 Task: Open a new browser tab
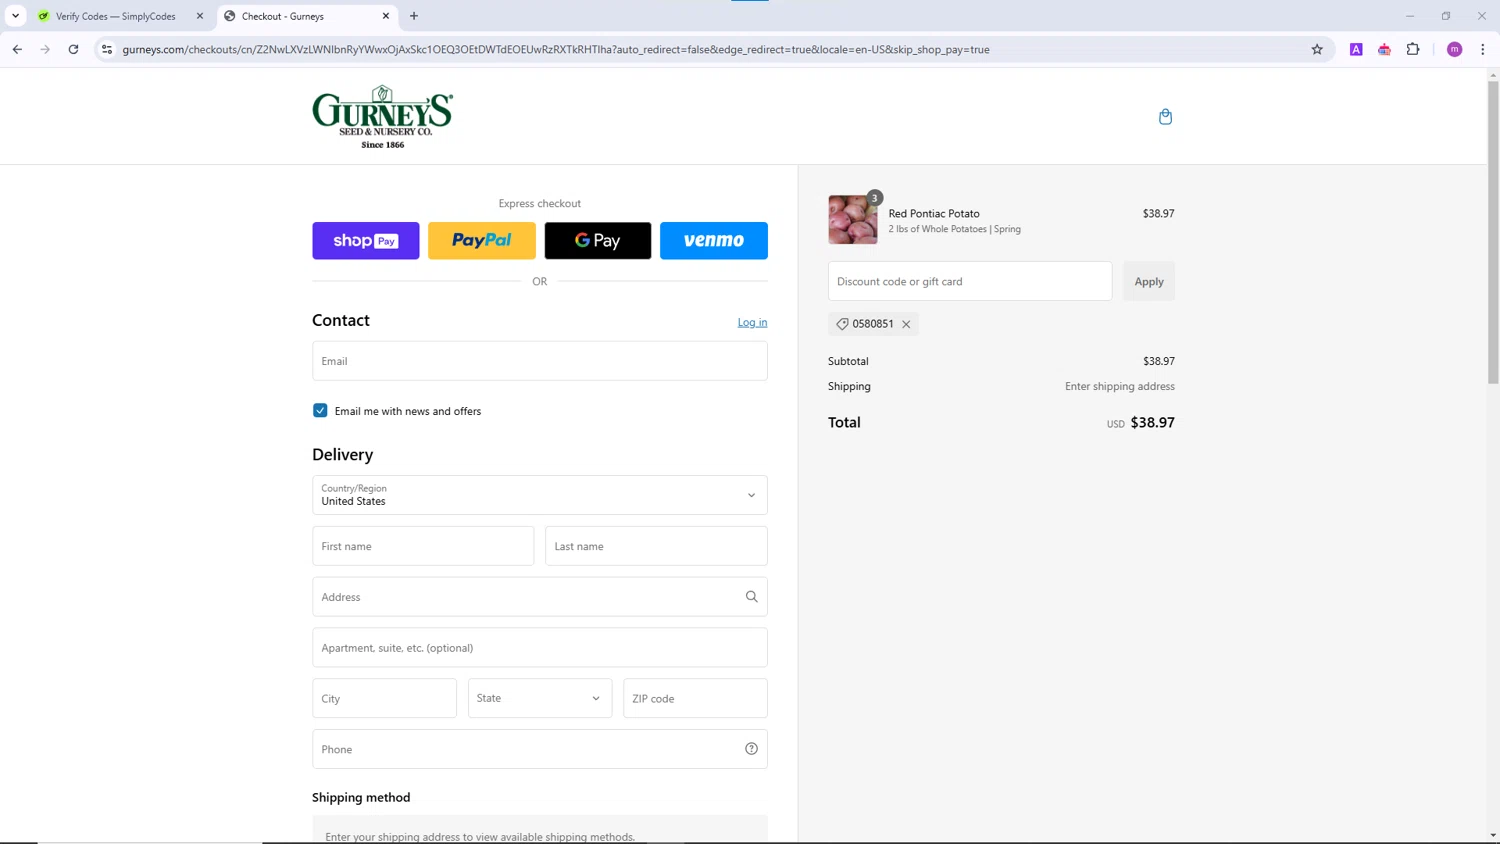[414, 16]
